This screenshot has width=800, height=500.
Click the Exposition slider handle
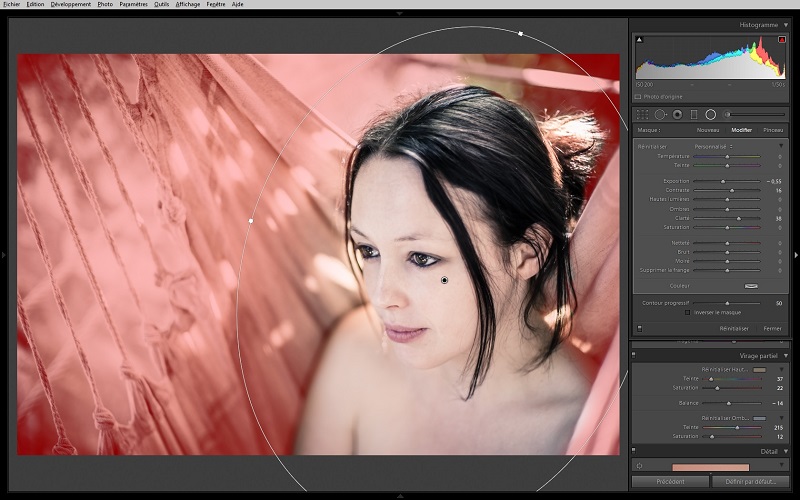723,181
